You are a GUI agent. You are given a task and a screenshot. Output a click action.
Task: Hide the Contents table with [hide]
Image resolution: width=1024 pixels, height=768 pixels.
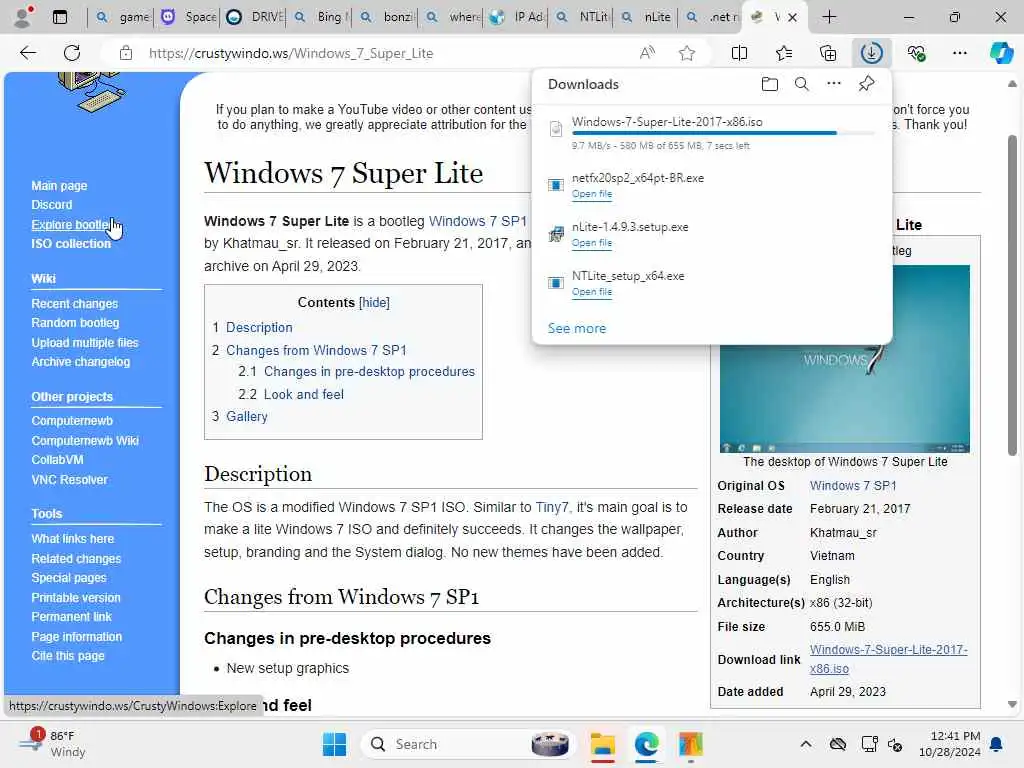(x=374, y=302)
